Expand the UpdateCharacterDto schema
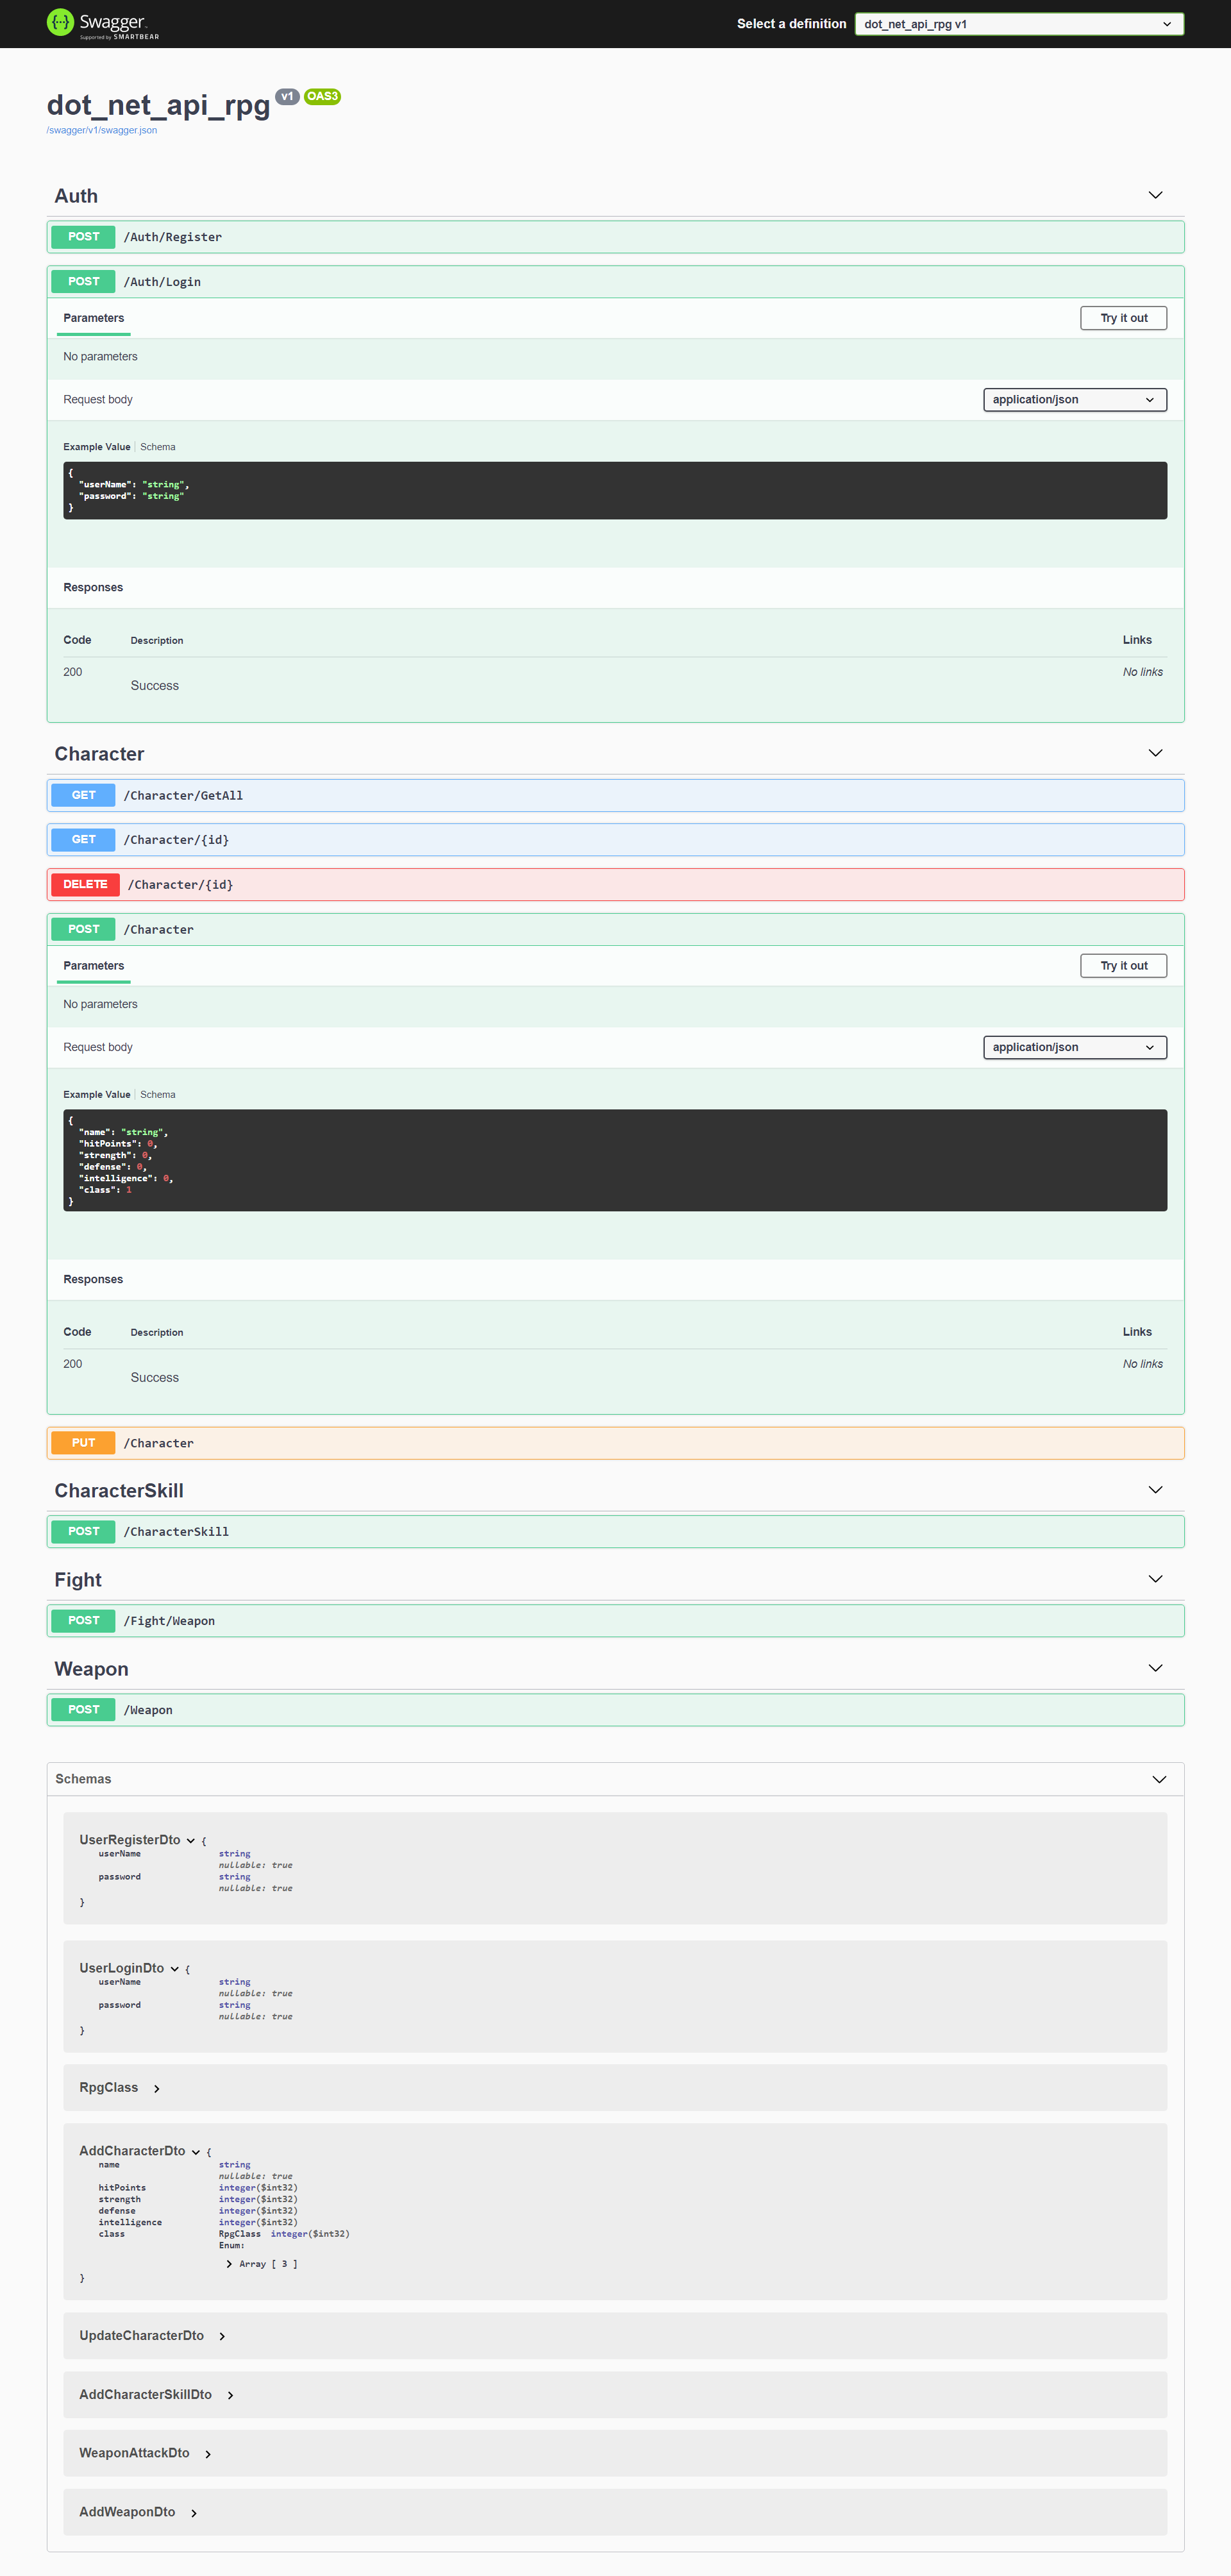 click(222, 2336)
